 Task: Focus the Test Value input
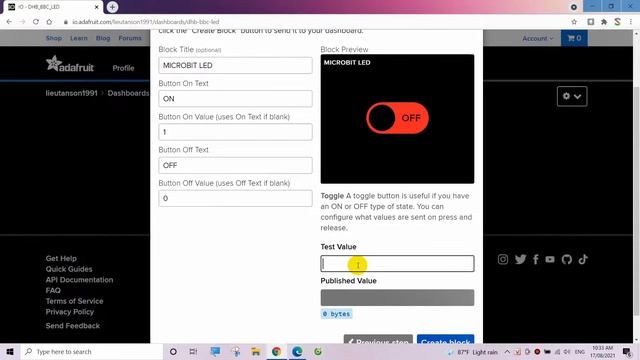point(397,264)
